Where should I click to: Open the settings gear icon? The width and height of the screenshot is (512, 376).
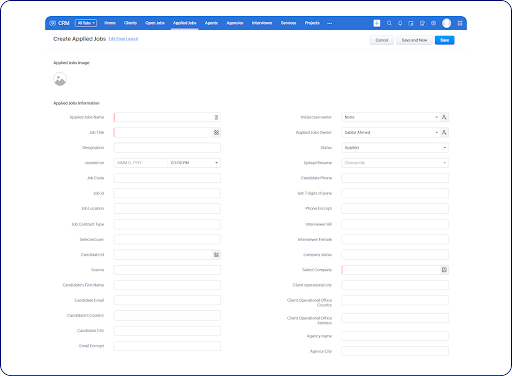(x=433, y=23)
